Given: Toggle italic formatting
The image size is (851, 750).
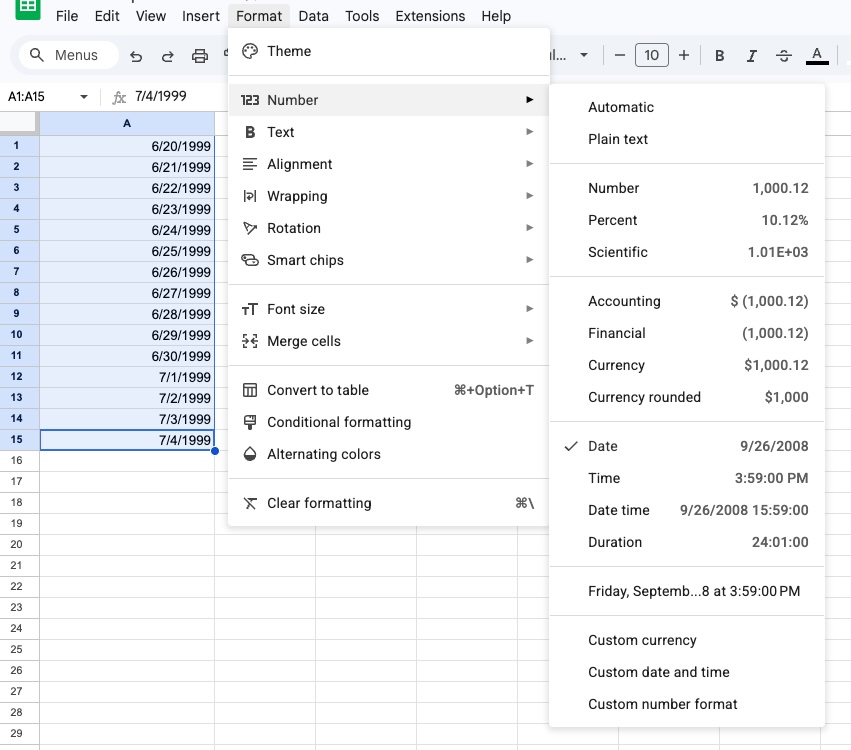Looking at the screenshot, I should pos(751,56).
